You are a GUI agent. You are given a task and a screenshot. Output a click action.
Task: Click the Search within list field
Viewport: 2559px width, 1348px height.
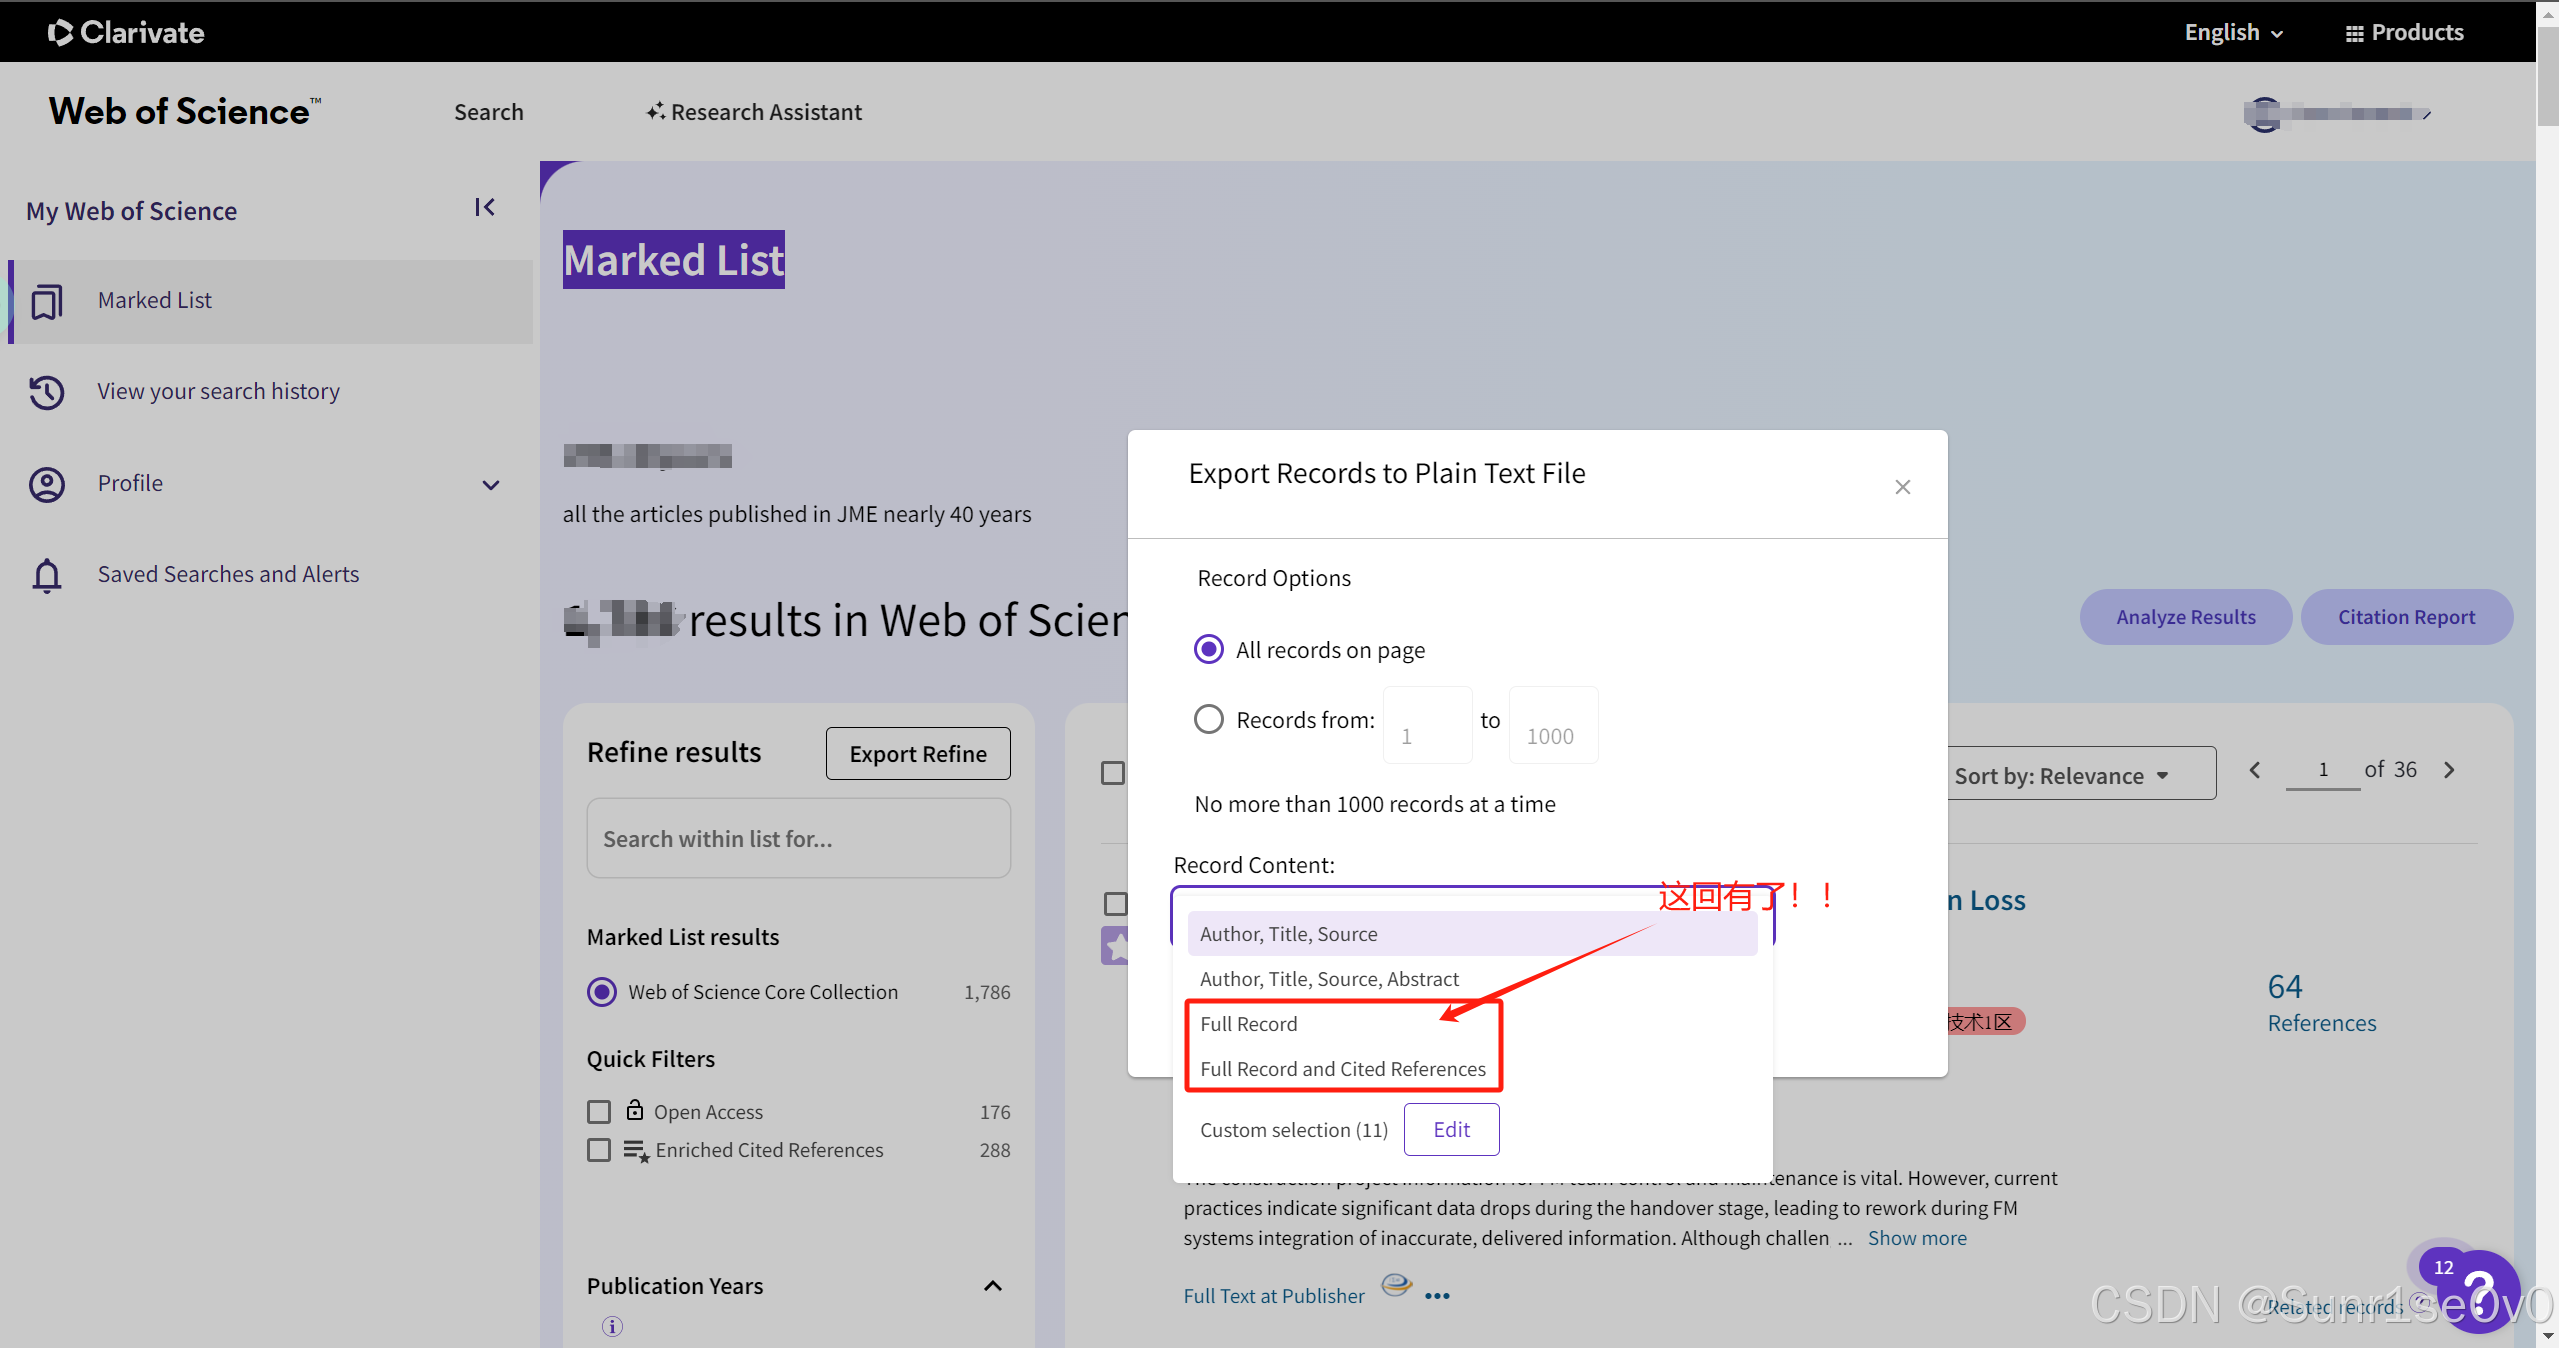coord(798,839)
